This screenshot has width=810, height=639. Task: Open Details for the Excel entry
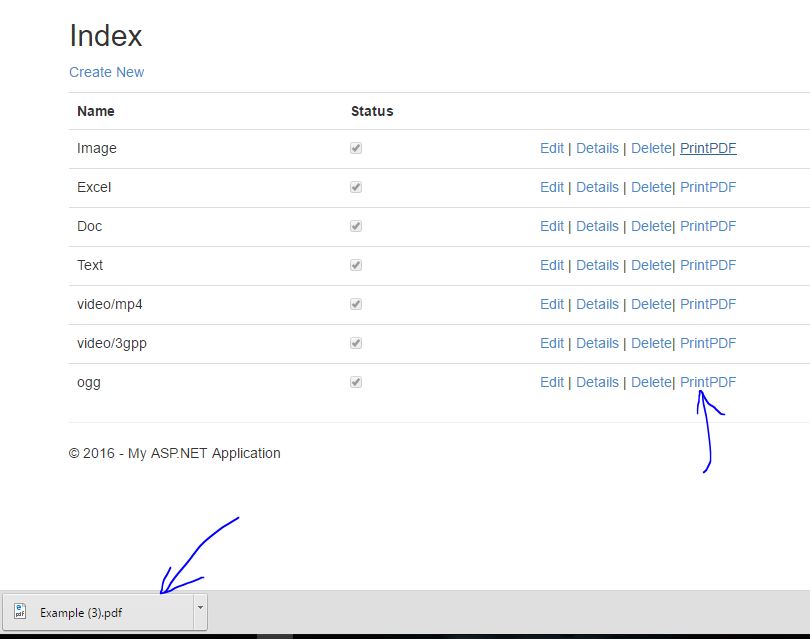coord(597,186)
